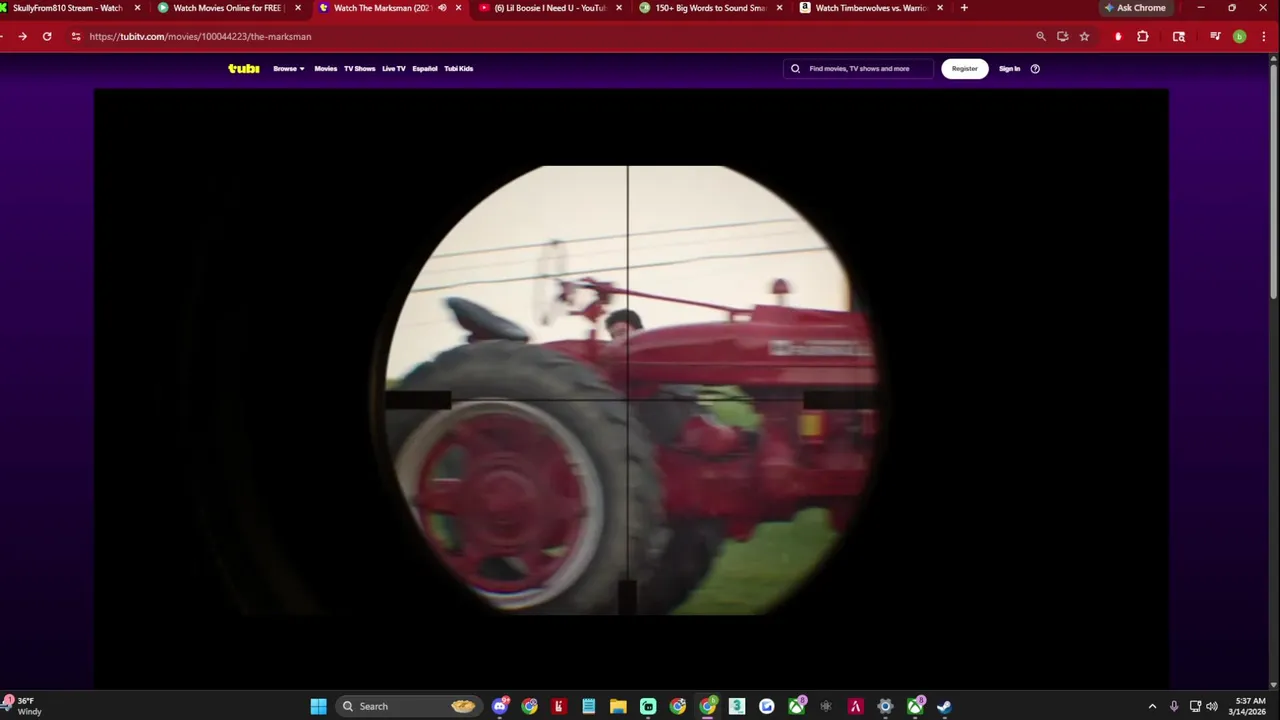1280x720 pixels.
Task: Open the weather widget showing 36°F
Action: pos(25,706)
